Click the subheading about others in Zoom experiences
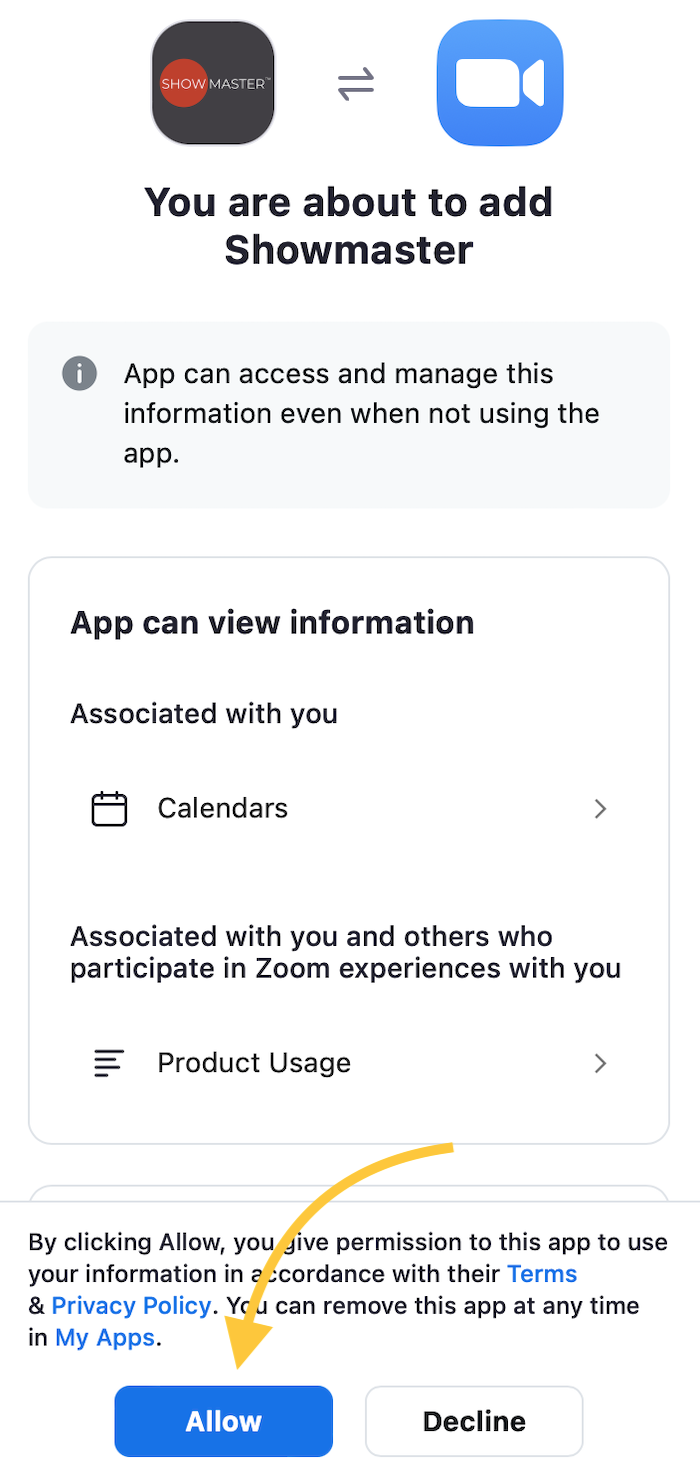Screen dimensions: 700x1479 (345, 952)
